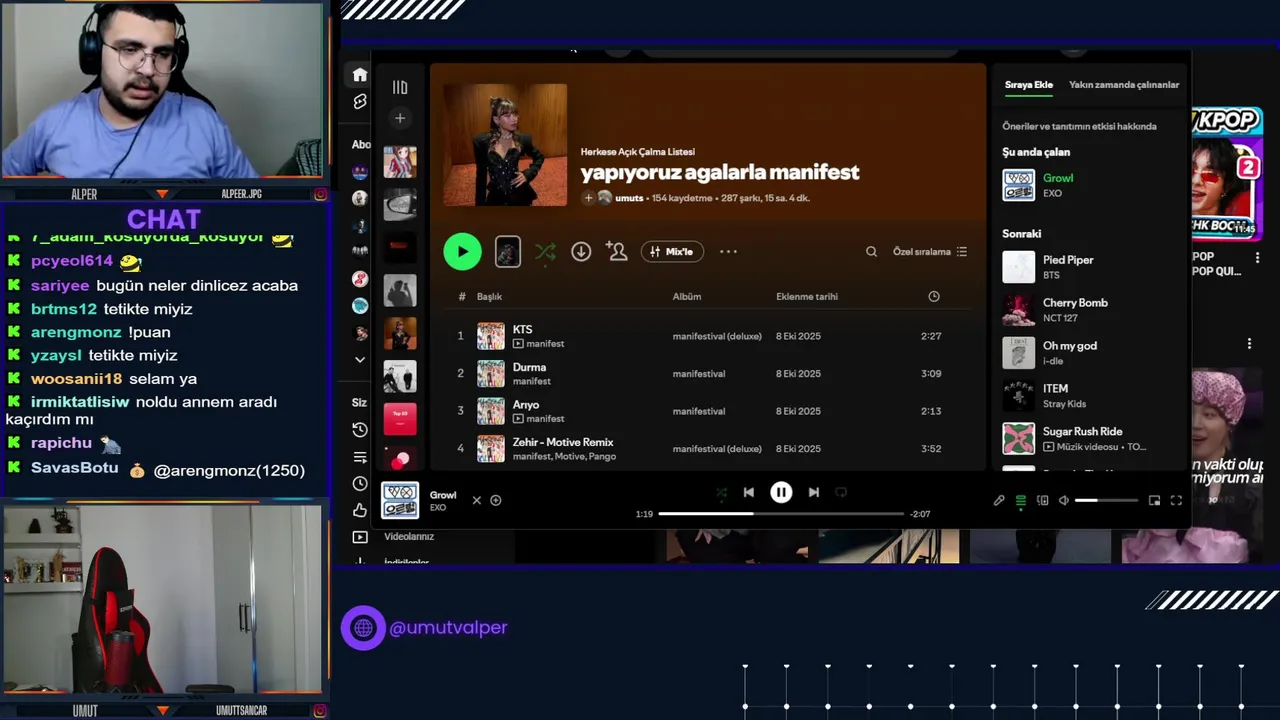Click the Mix'le button

click(x=672, y=252)
